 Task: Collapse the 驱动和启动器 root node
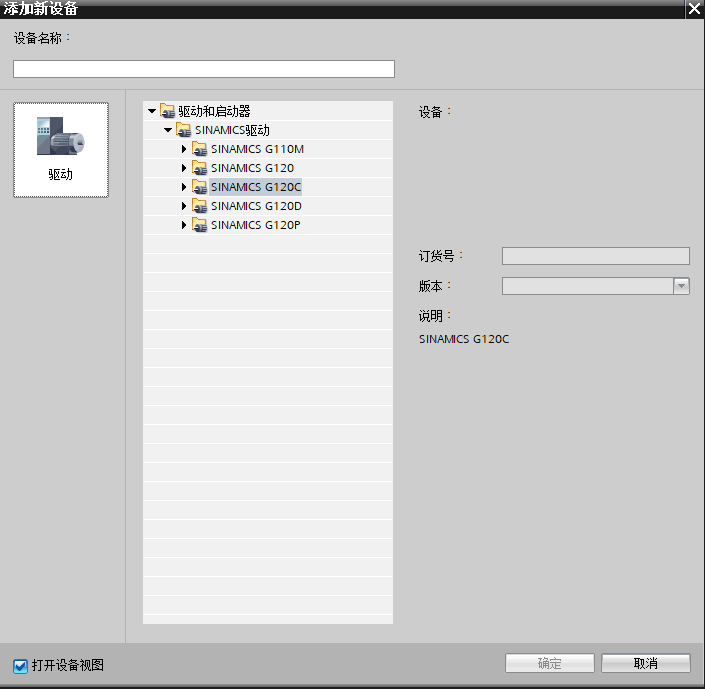[152, 111]
